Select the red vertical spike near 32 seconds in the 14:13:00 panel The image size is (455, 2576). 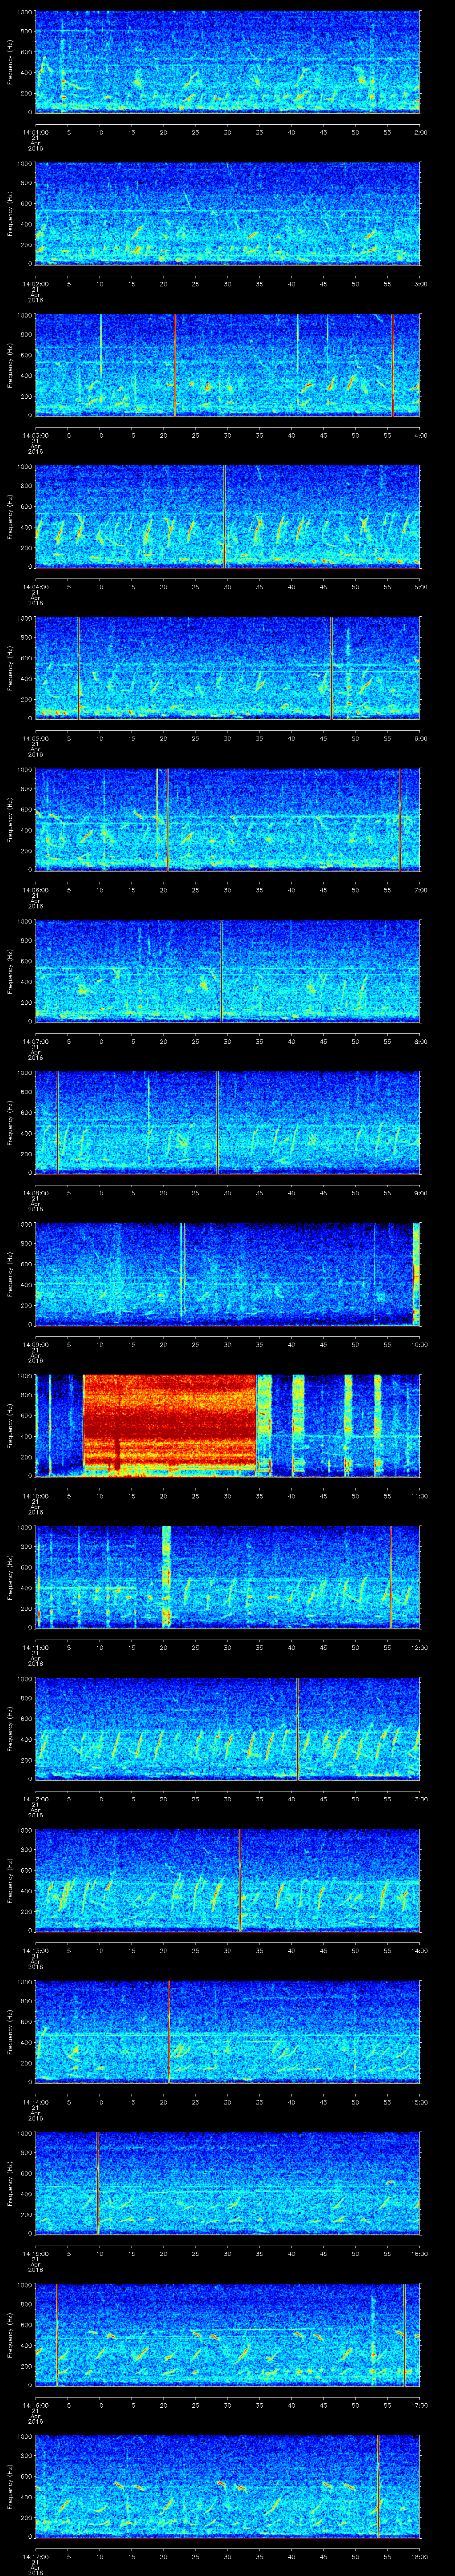tap(240, 1881)
